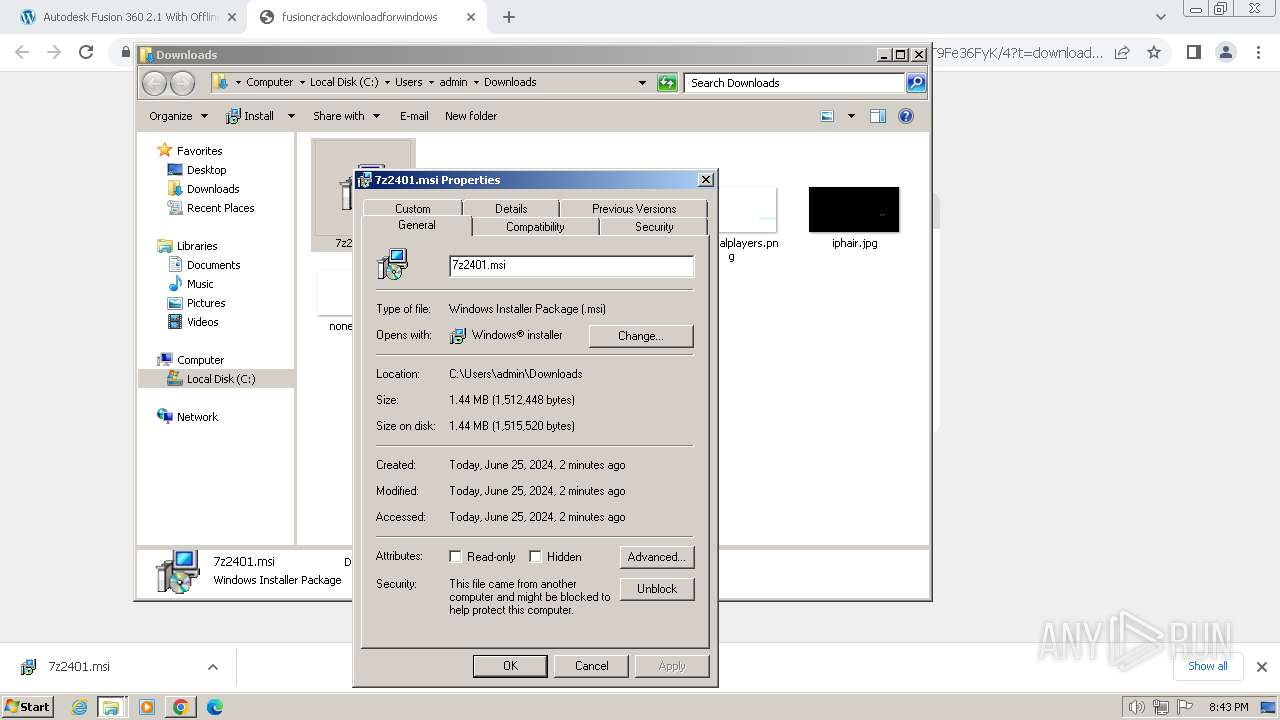Screen dimensions: 1280x720
Task: Reload the Chrome page
Action: pos(86,52)
